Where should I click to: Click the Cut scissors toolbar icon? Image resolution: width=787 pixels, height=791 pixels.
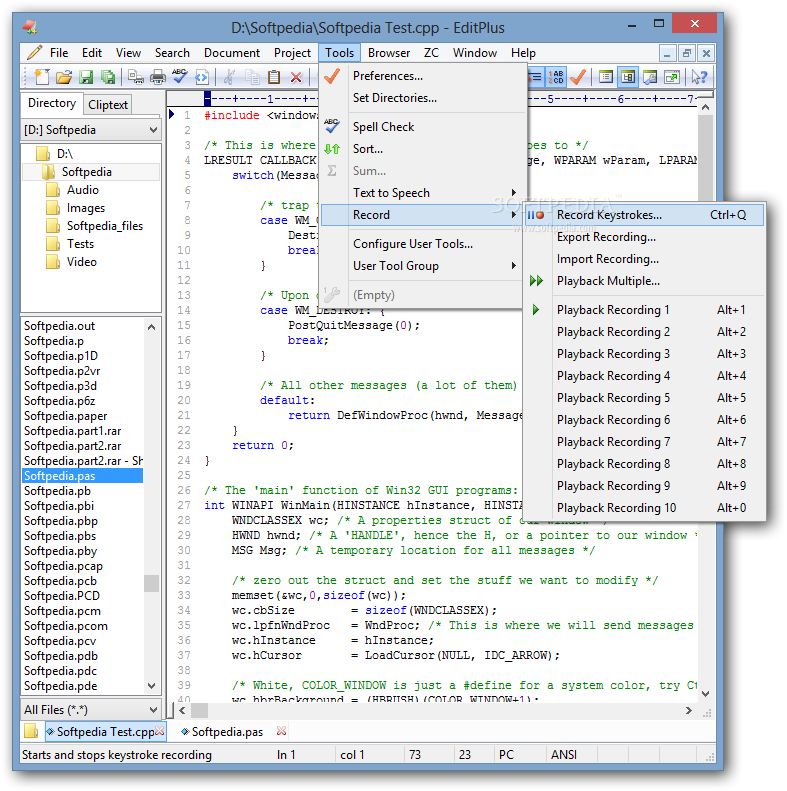click(x=230, y=77)
